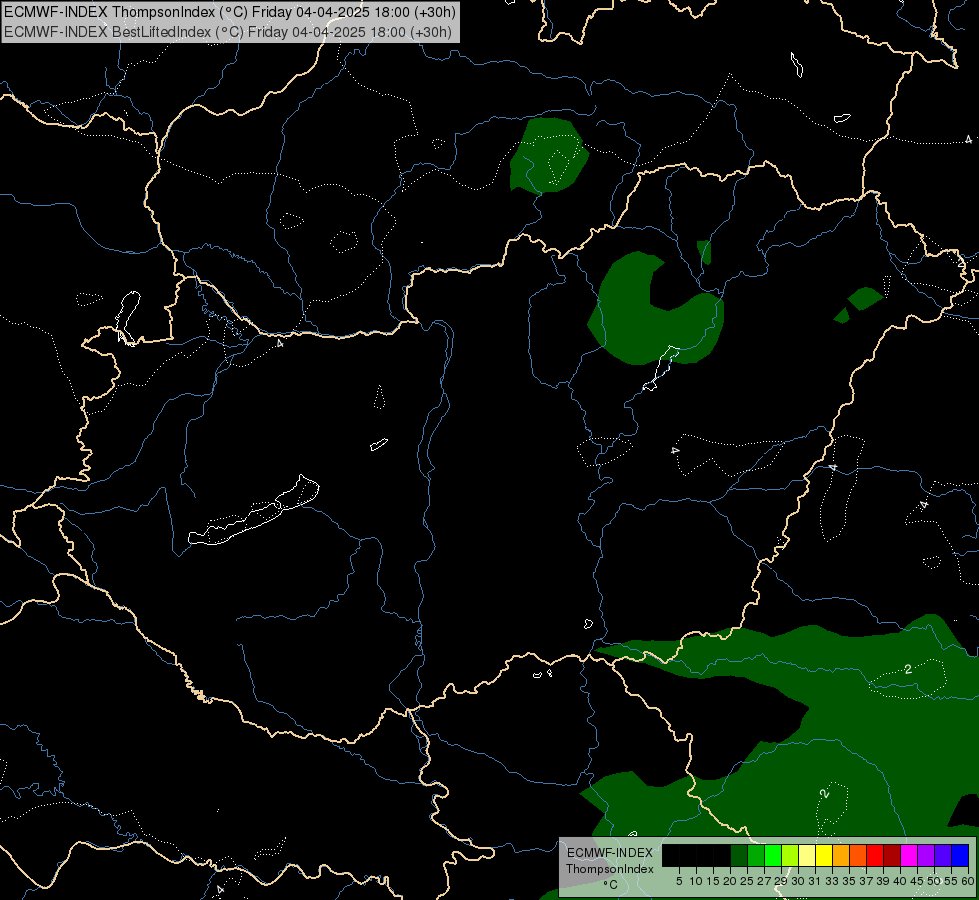Select the dark red 39–40 legend swatch
The image size is (979, 900).
point(892,855)
